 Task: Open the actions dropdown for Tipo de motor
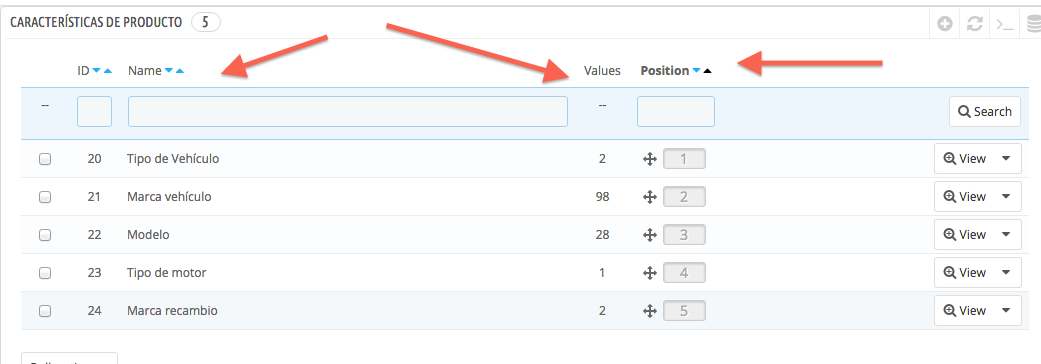click(x=1006, y=272)
